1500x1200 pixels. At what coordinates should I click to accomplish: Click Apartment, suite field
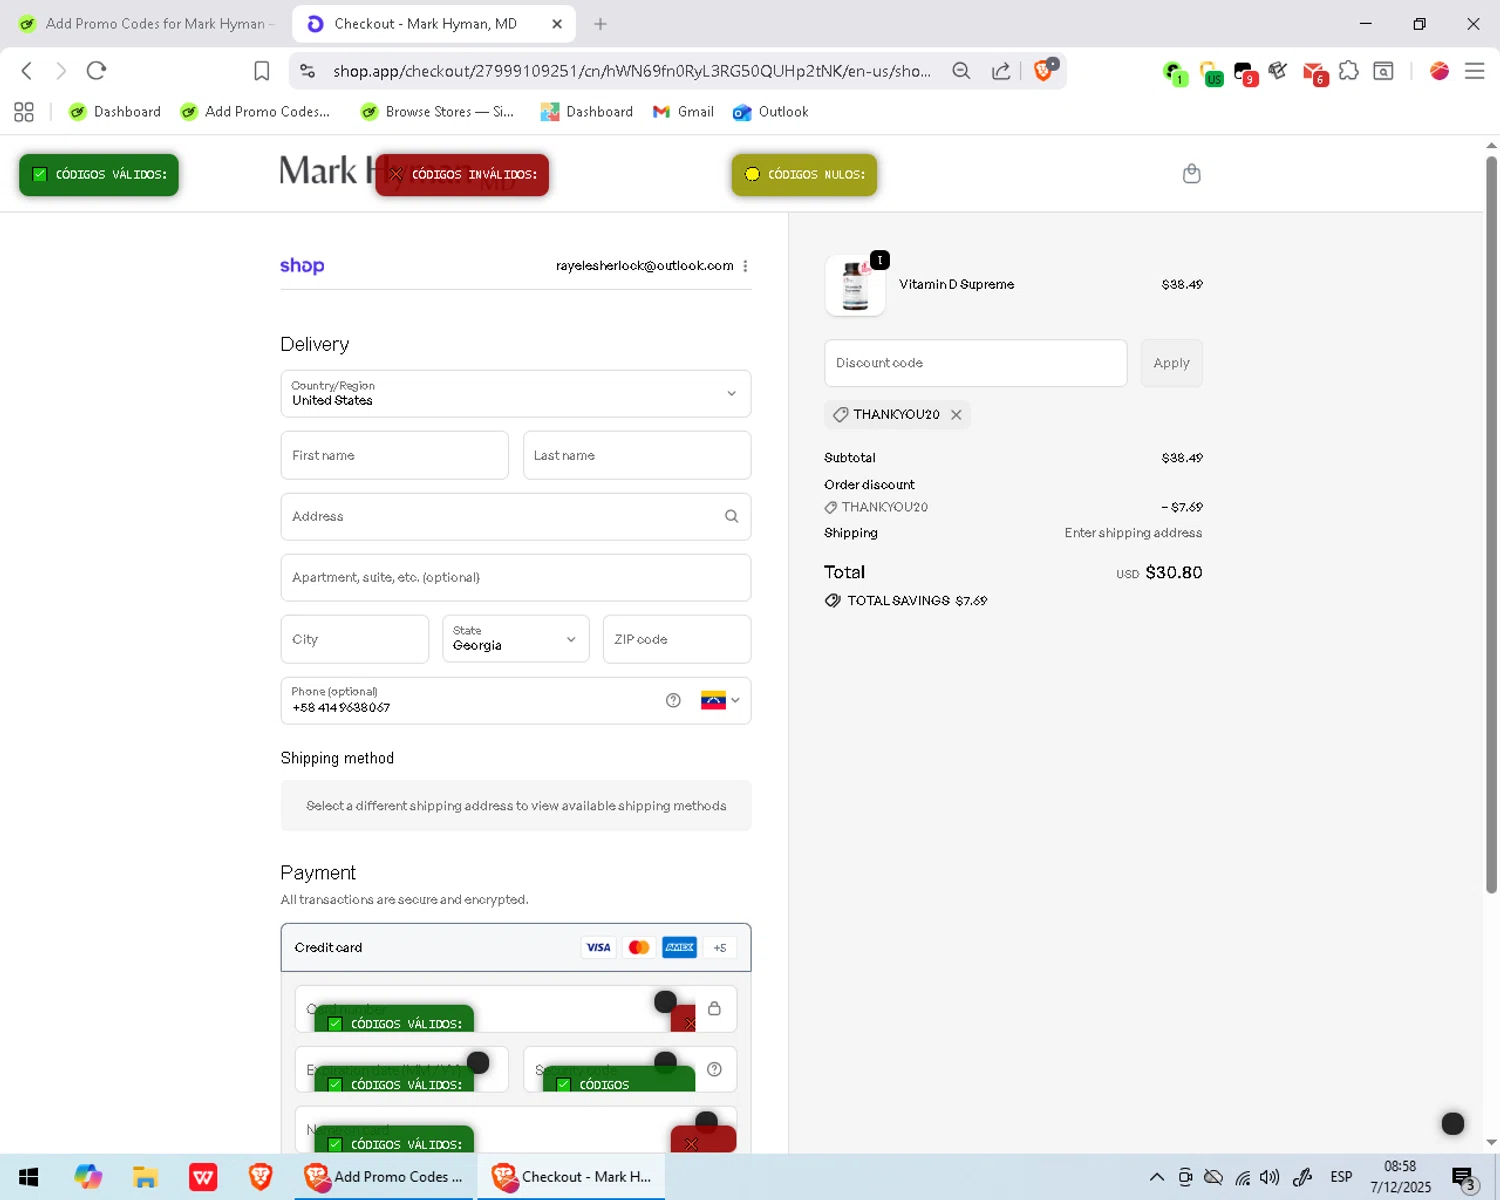coord(516,578)
